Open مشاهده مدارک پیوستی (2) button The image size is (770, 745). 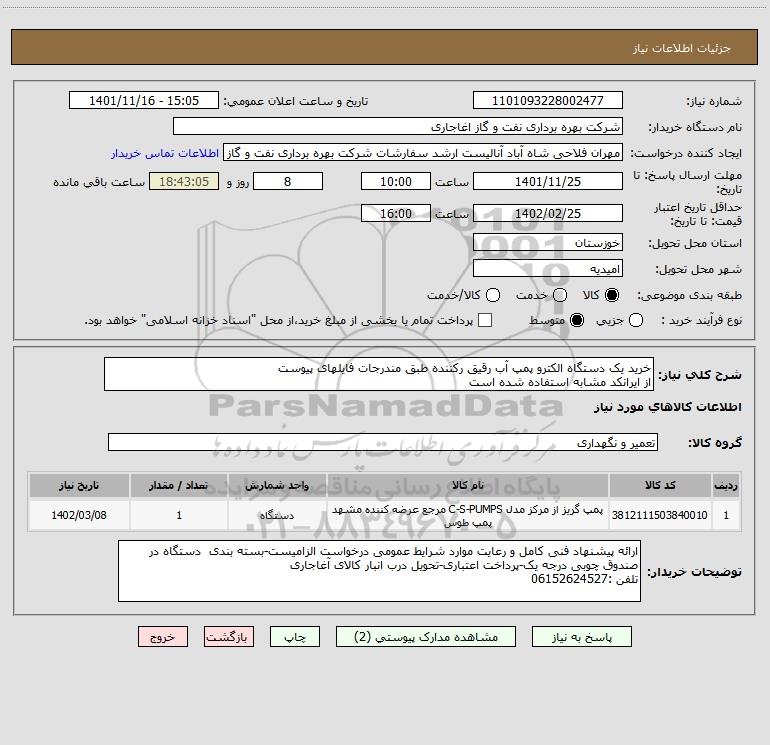coord(426,637)
